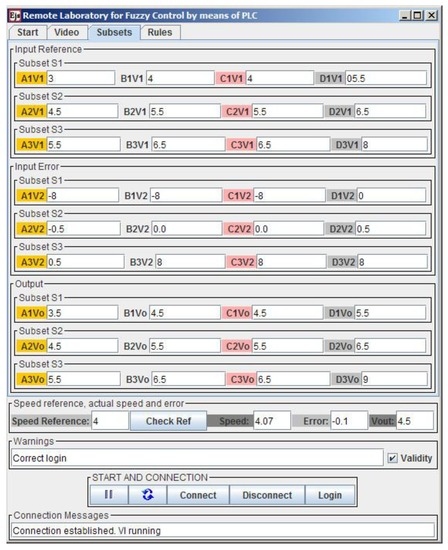This screenshot has width=448, height=550.
Task: Click the Check Ref button
Action: point(168,421)
